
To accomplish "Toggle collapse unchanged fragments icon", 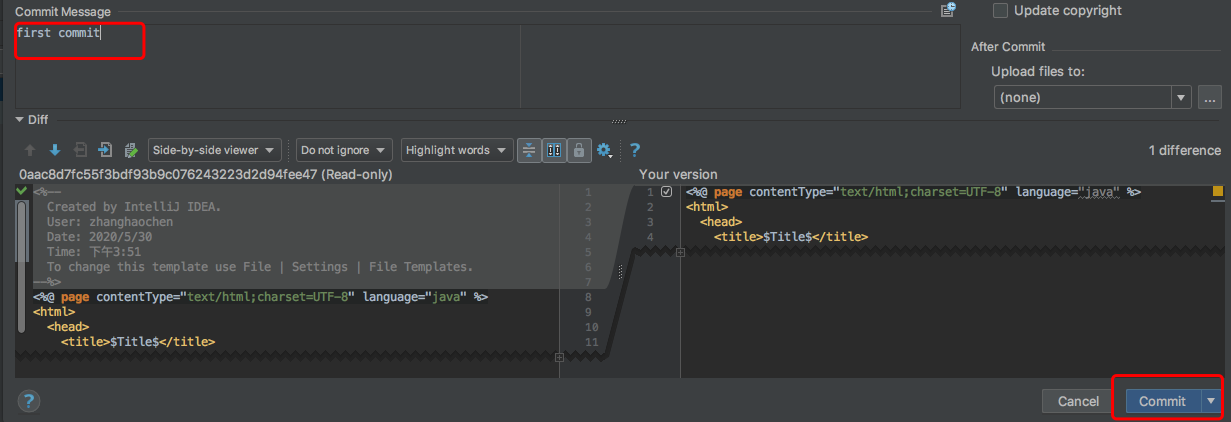I will pyautogui.click(x=530, y=150).
